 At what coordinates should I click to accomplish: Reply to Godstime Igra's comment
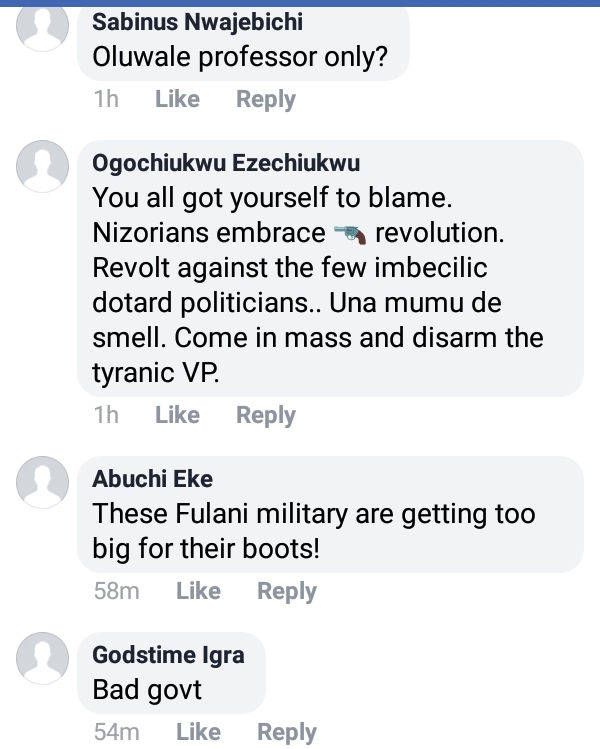[x=287, y=732]
